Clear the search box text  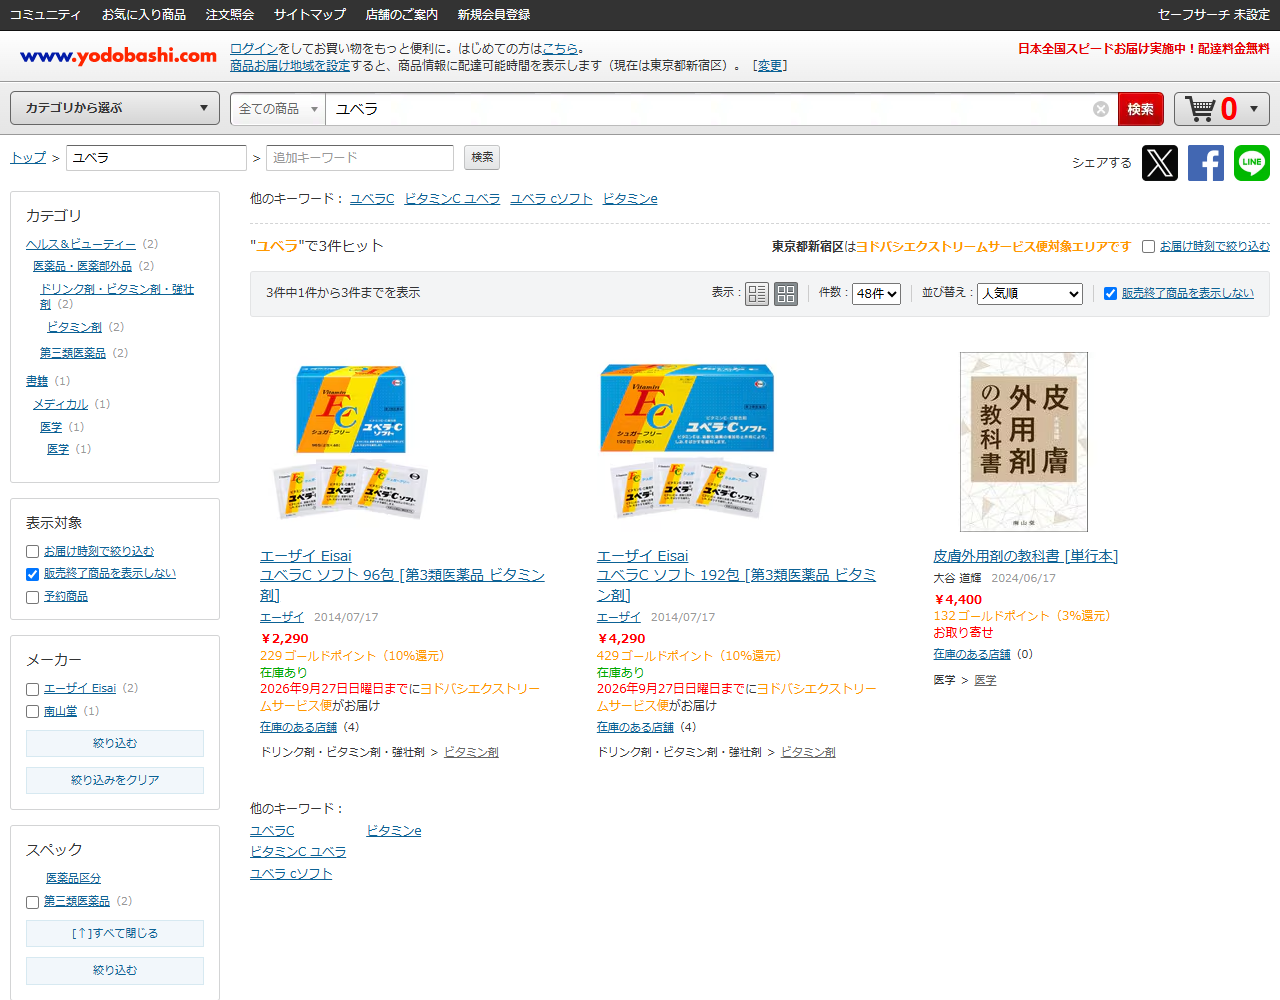(x=1101, y=109)
